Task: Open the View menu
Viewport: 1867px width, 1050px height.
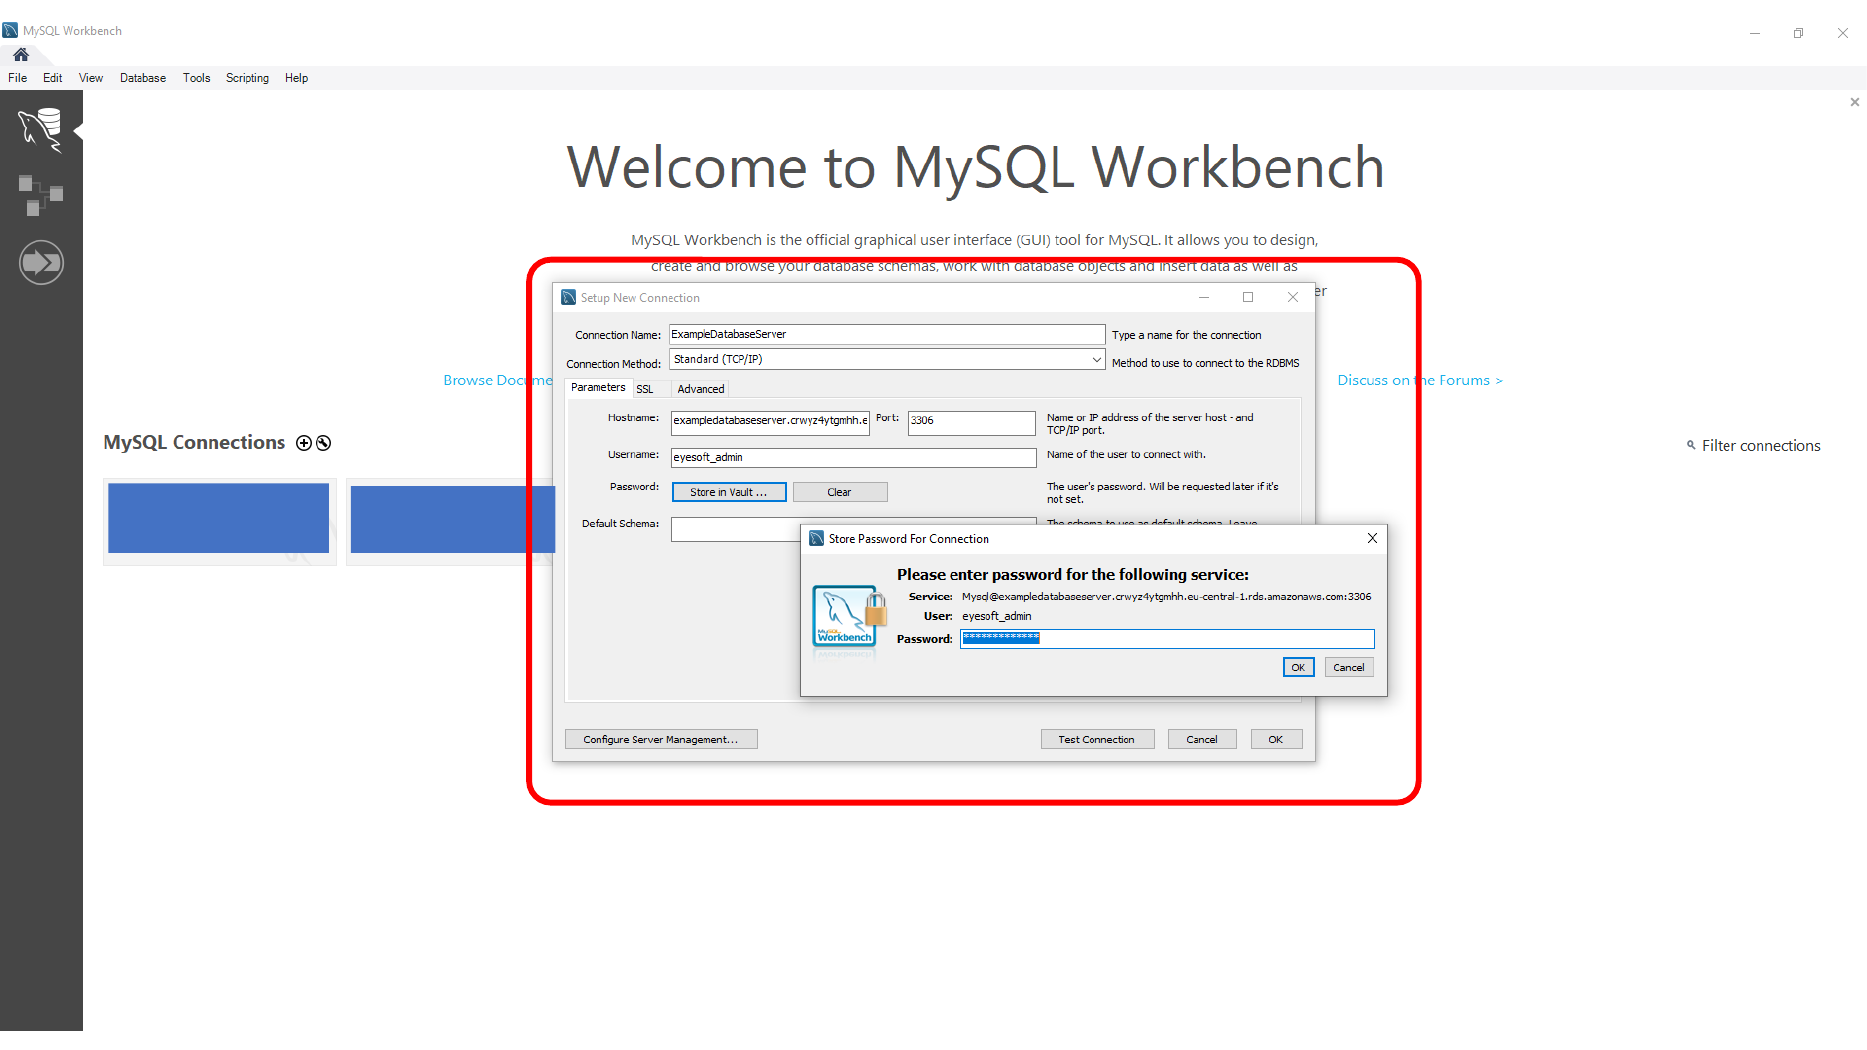Action: click(91, 78)
